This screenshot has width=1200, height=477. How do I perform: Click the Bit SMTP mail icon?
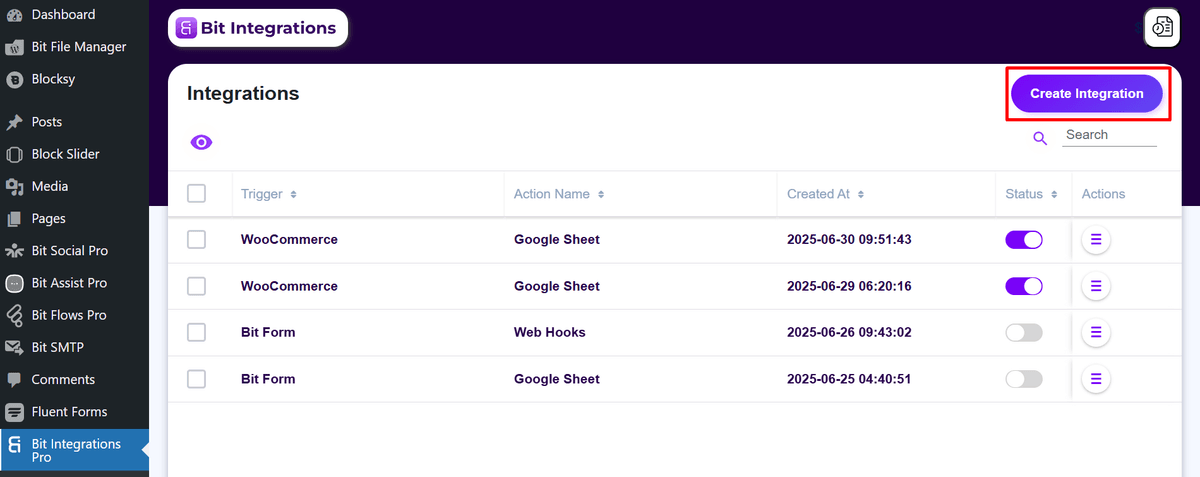(x=14, y=347)
